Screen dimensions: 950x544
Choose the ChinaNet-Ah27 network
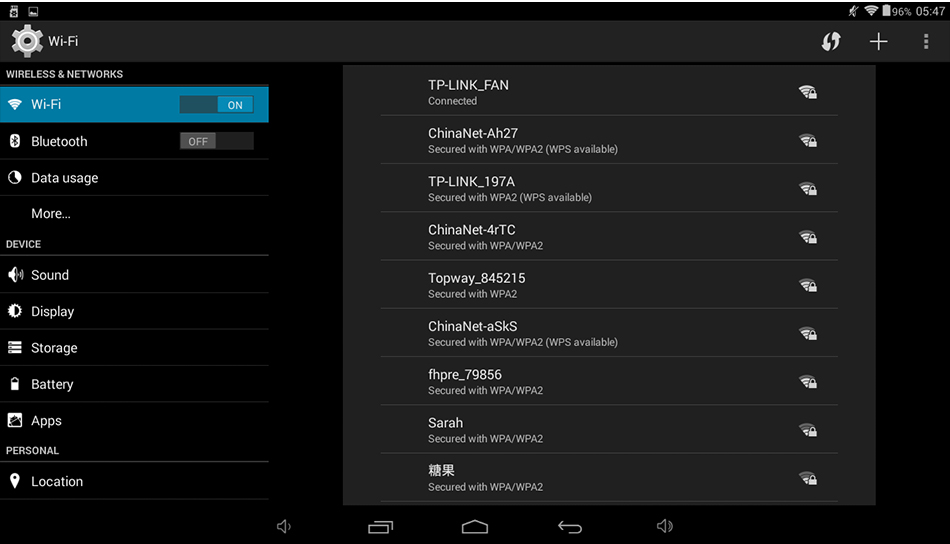click(608, 140)
